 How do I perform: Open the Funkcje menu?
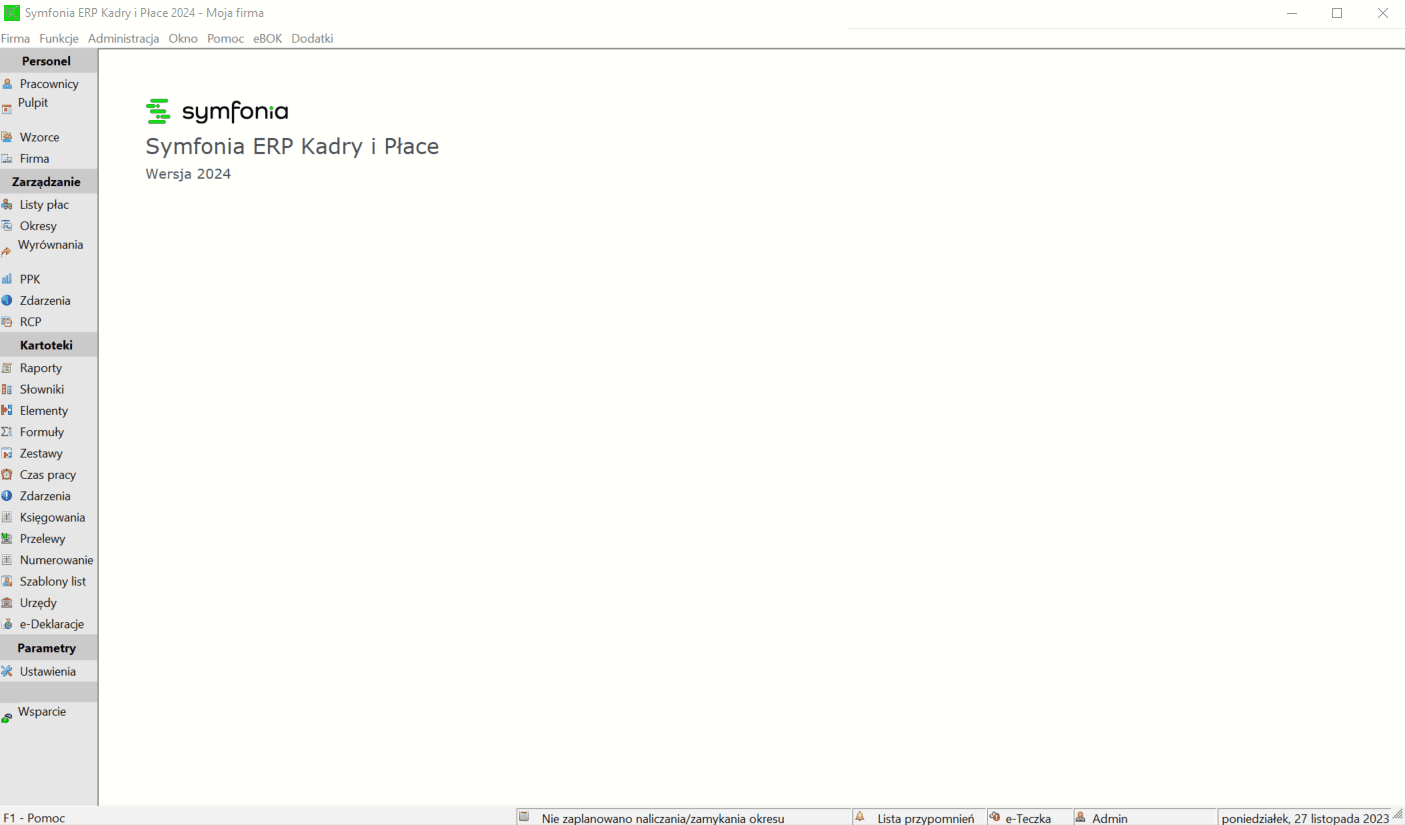pyautogui.click(x=59, y=38)
